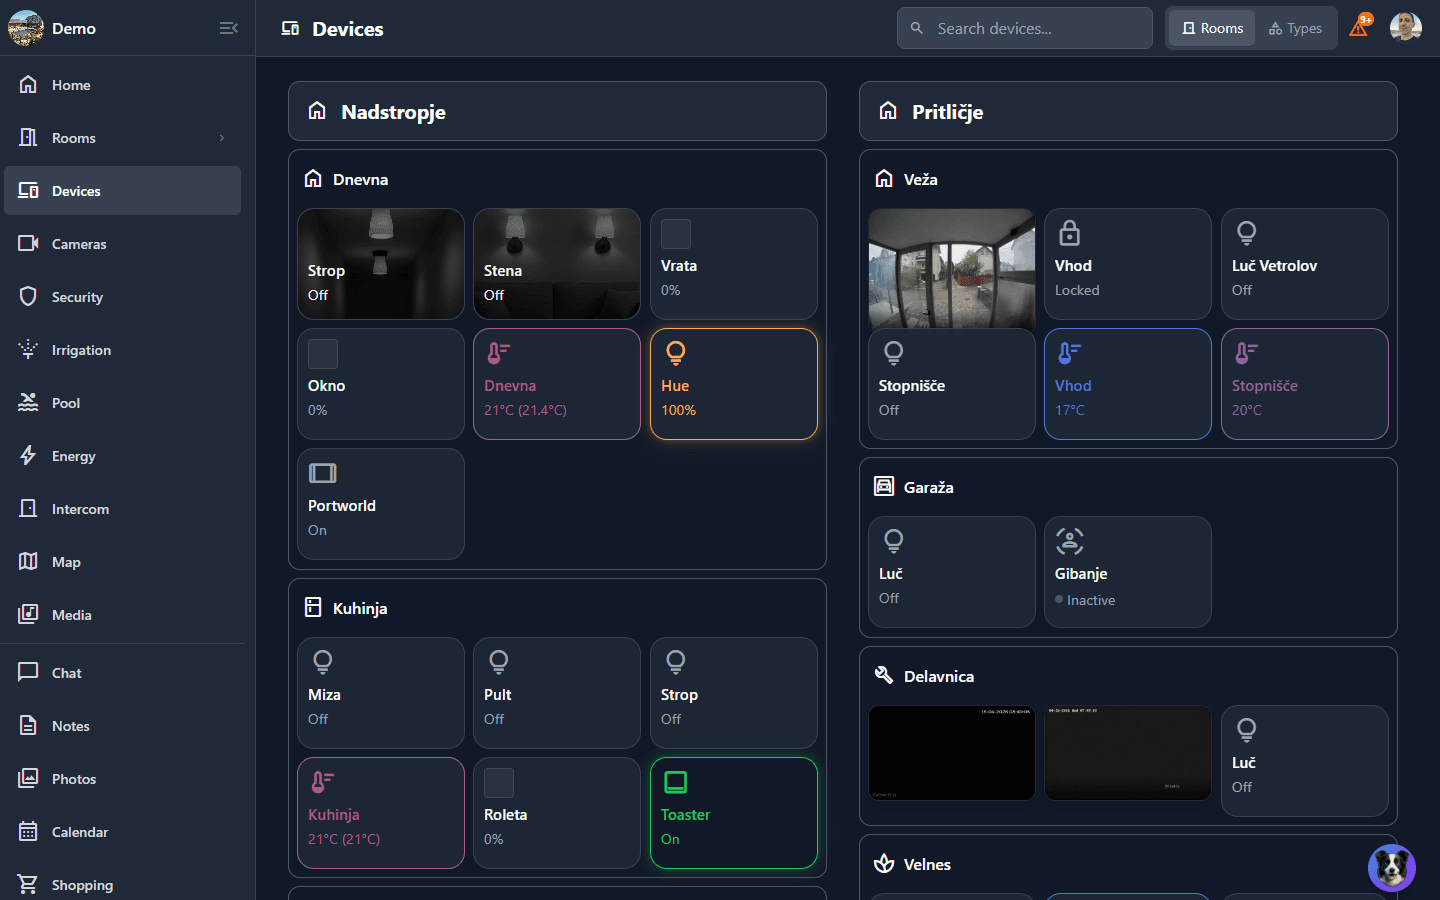Open the Irrigation sidebar icon
This screenshot has height=900, width=1440.
[30, 349]
